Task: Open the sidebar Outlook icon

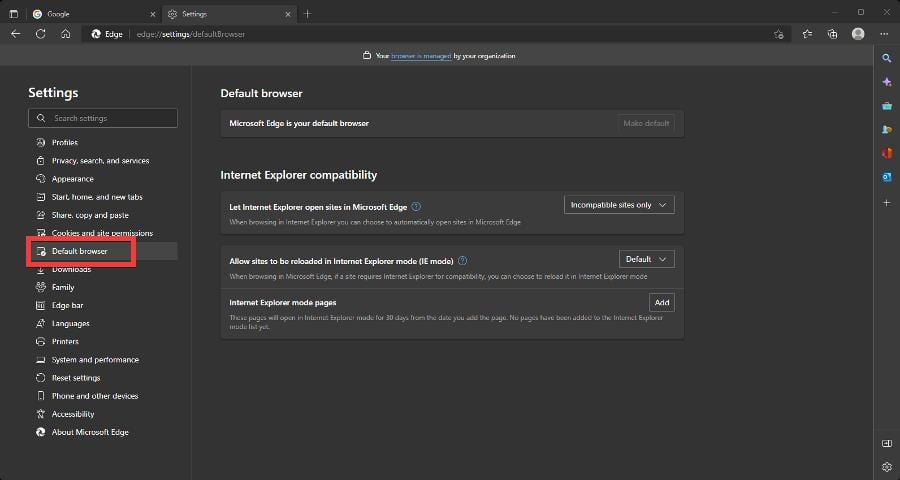Action: coord(887,177)
